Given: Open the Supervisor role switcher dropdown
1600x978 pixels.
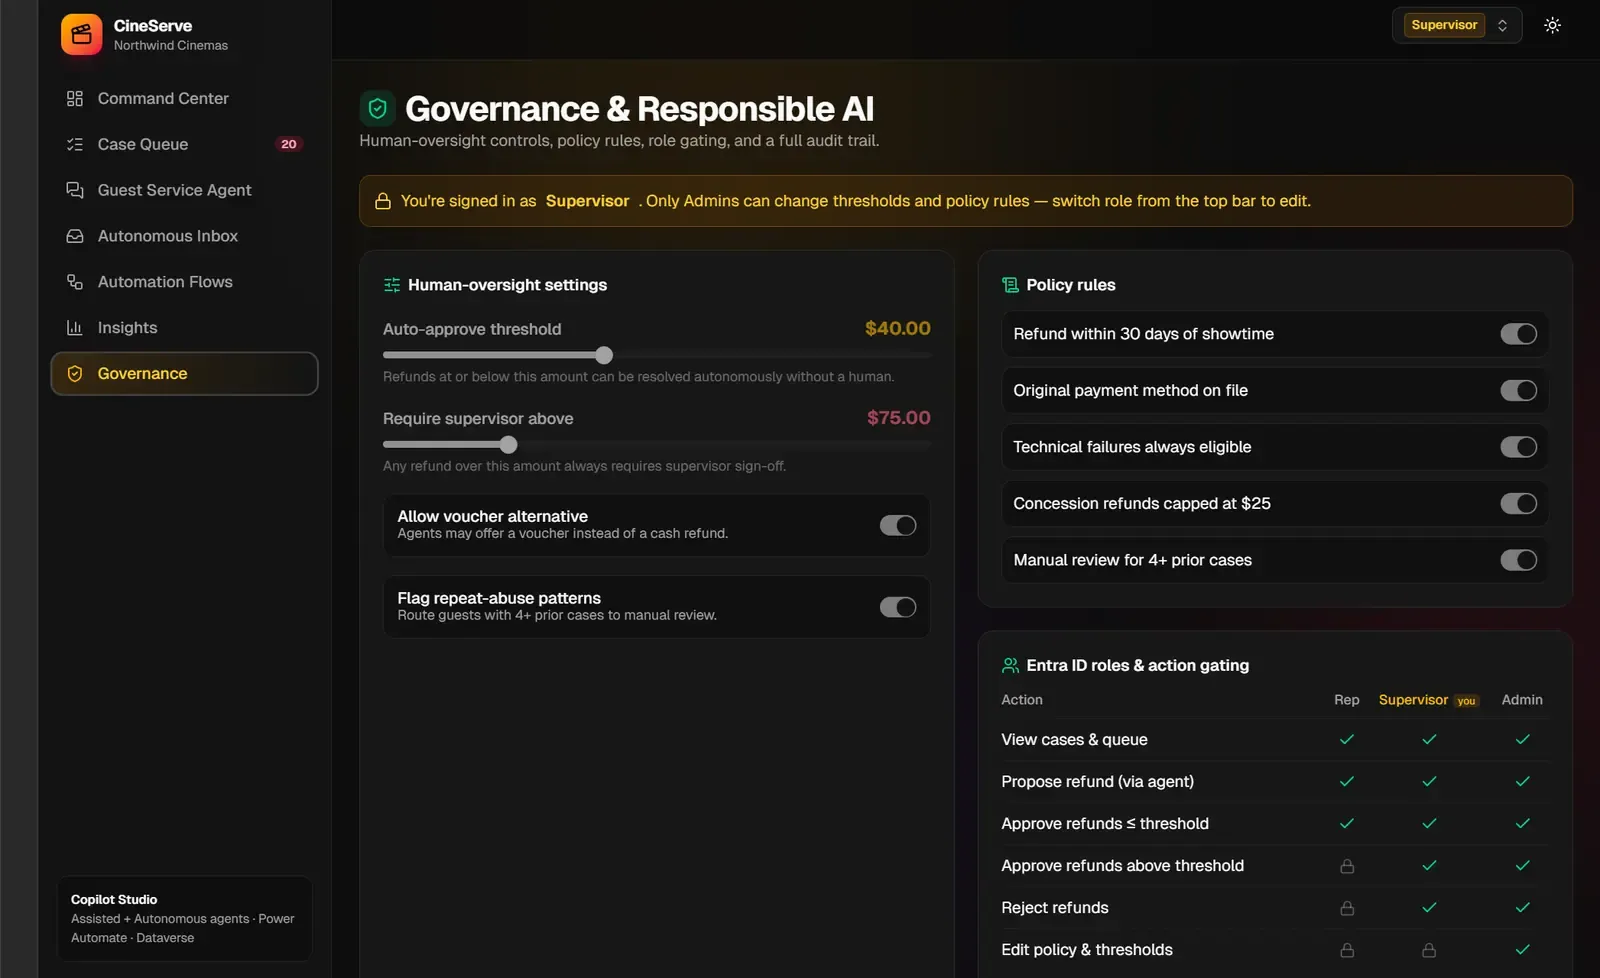Looking at the screenshot, I should (1457, 25).
